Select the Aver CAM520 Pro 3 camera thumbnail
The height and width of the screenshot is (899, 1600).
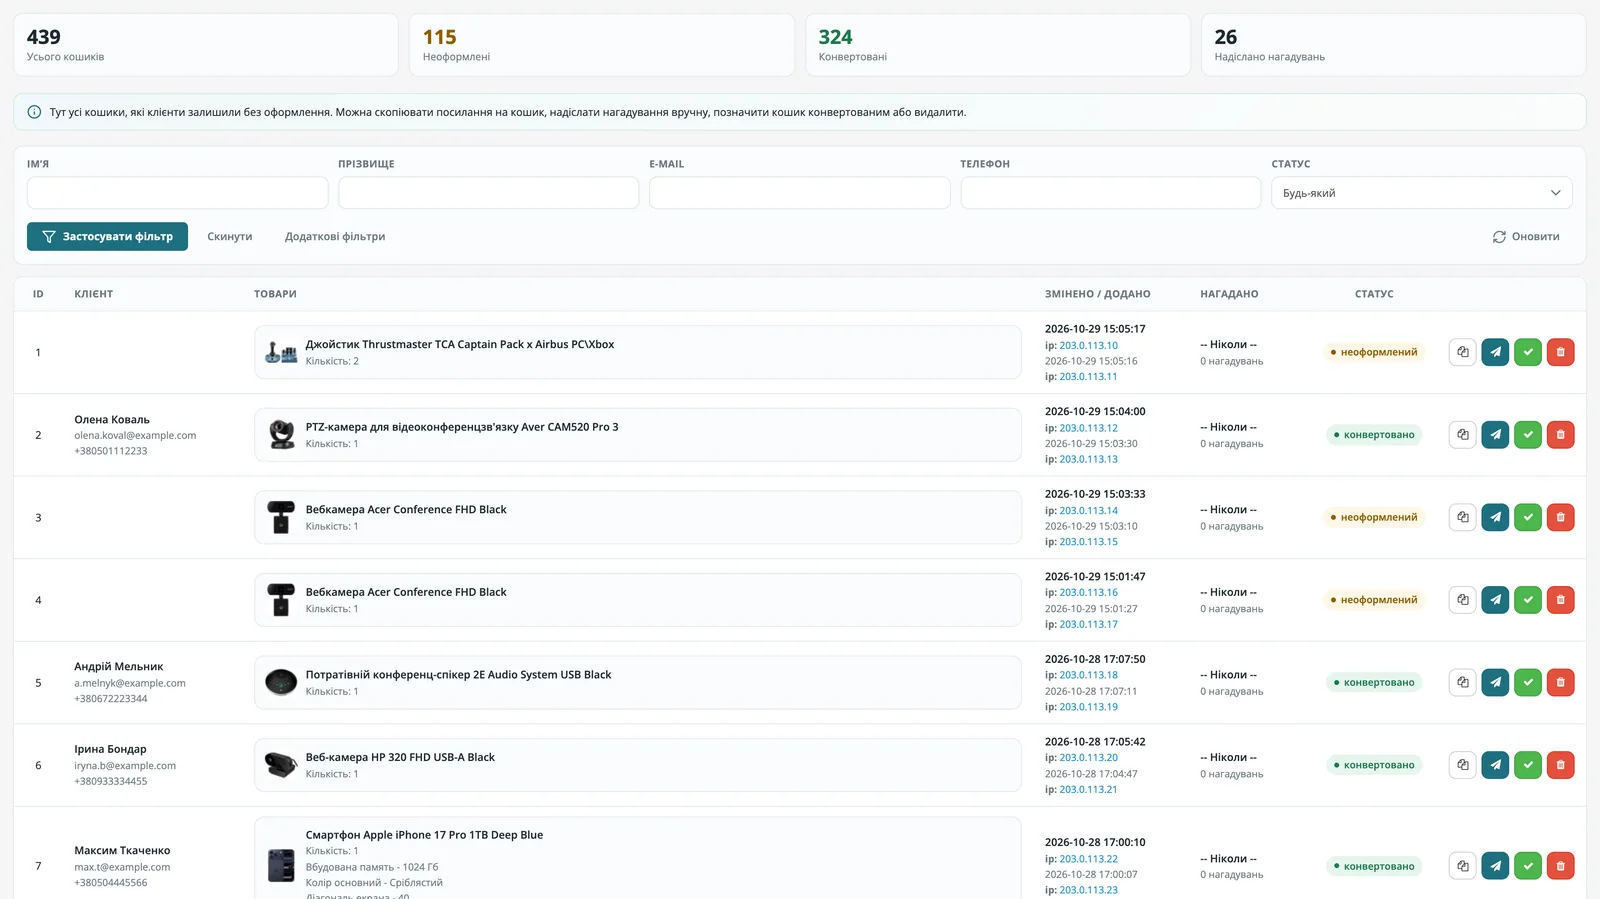coord(281,435)
